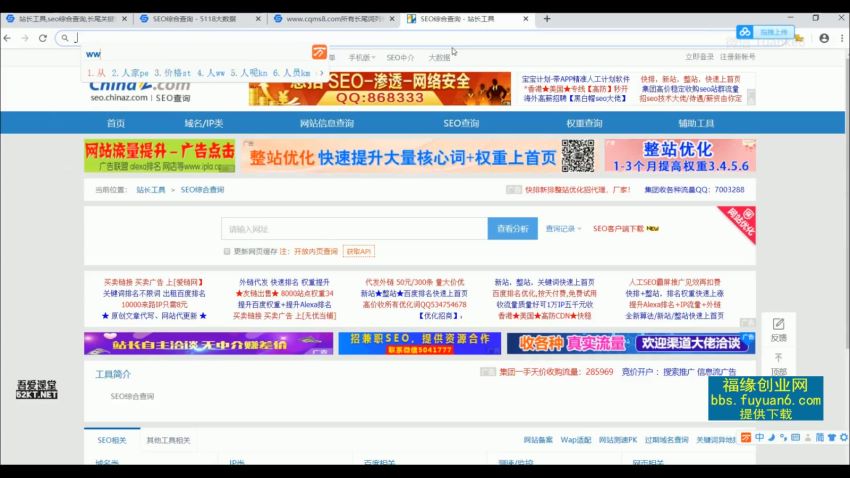Open the 反馈 feedback edit icon
This screenshot has width=850, height=478.
tap(778, 324)
